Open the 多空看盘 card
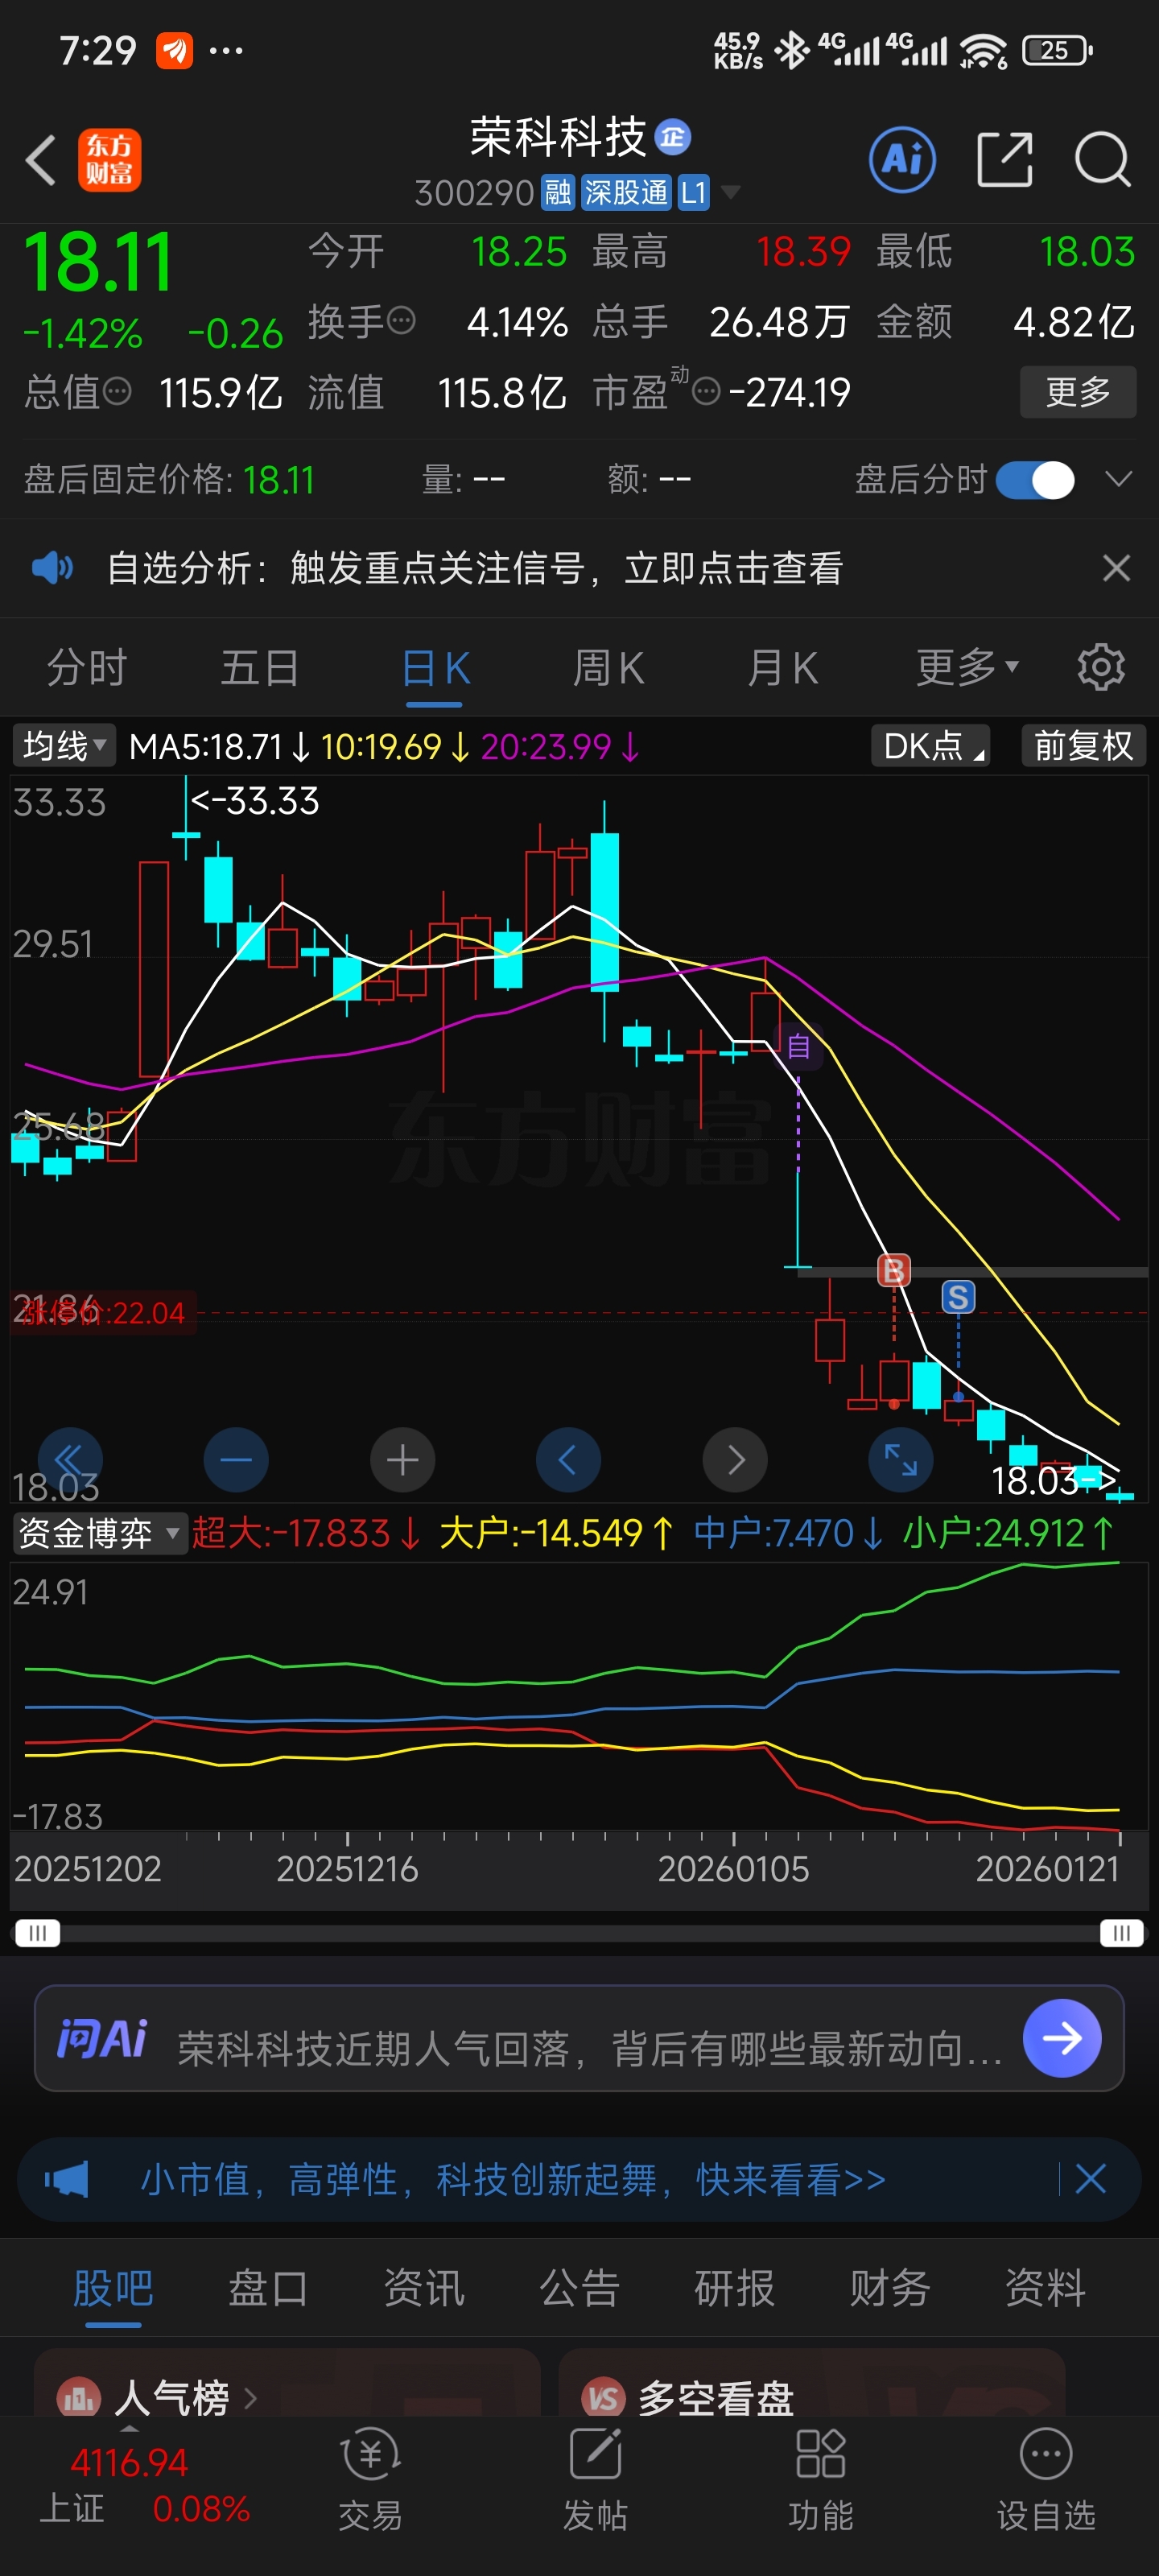Image resolution: width=1159 pixels, height=2576 pixels. click(x=811, y=2384)
